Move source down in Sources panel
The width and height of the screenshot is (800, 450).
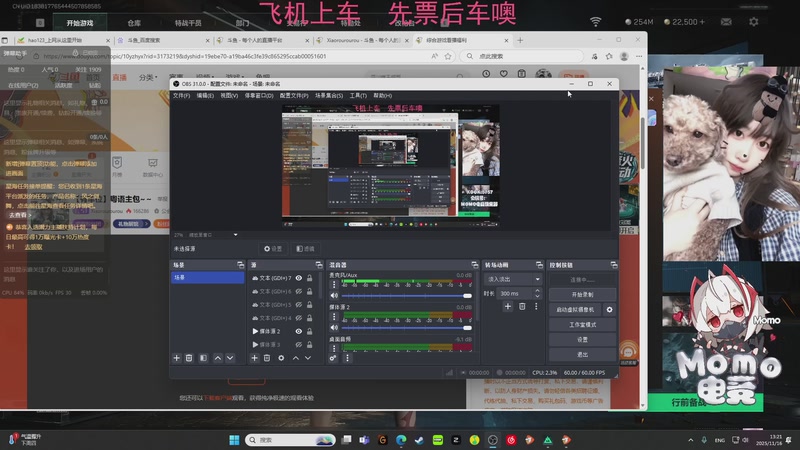tap(308, 358)
